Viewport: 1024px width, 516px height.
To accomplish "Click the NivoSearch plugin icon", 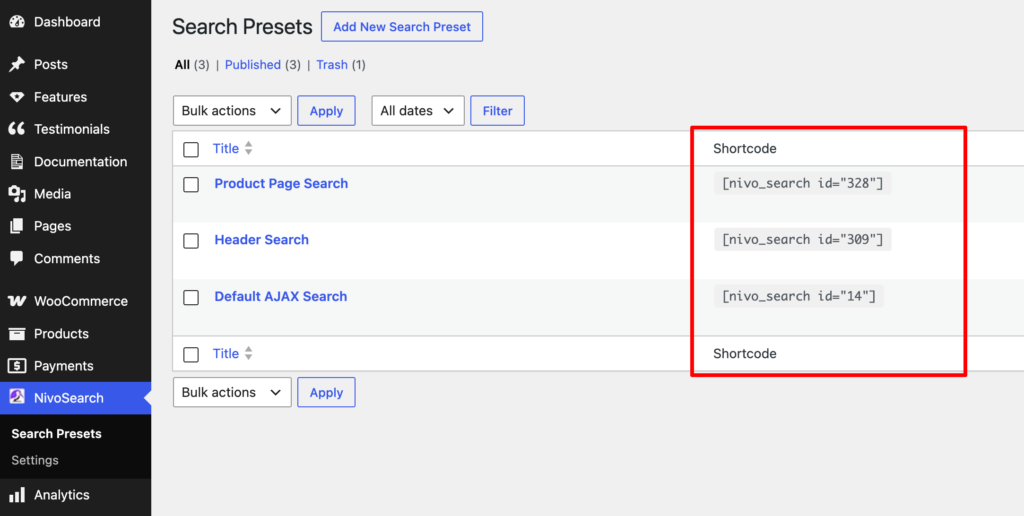I will [x=17, y=398].
